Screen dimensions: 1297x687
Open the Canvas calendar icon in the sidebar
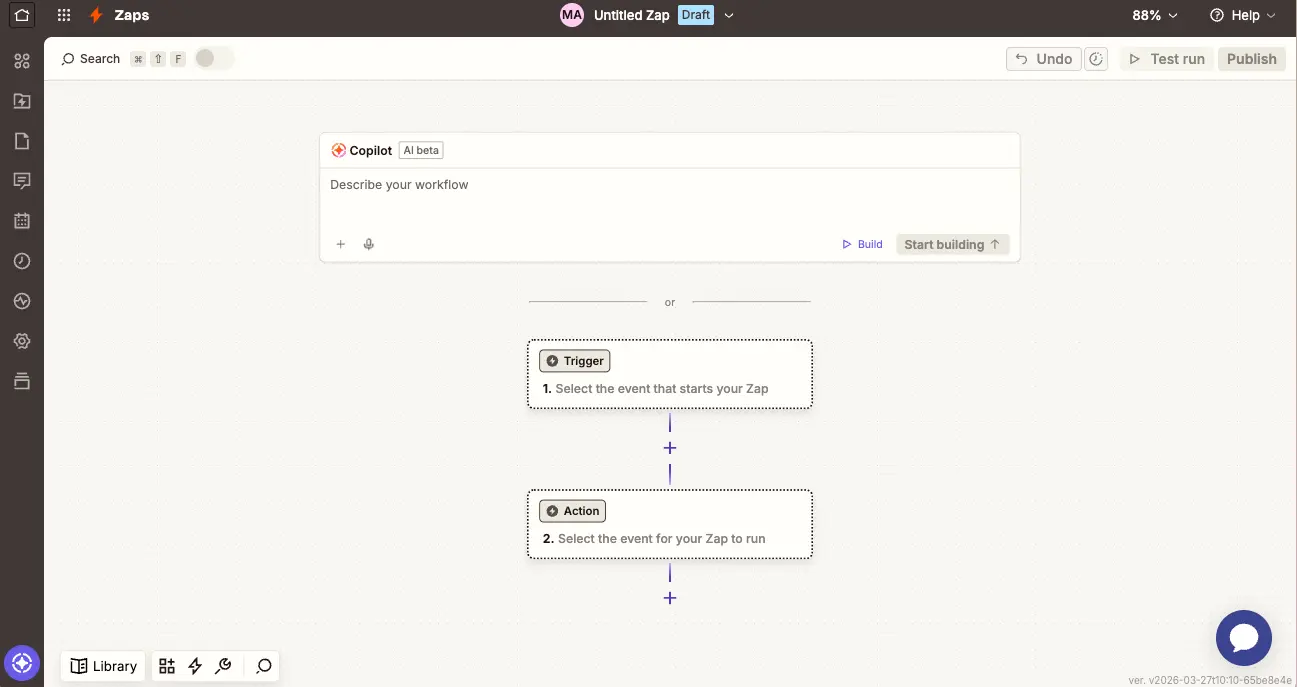(22, 220)
